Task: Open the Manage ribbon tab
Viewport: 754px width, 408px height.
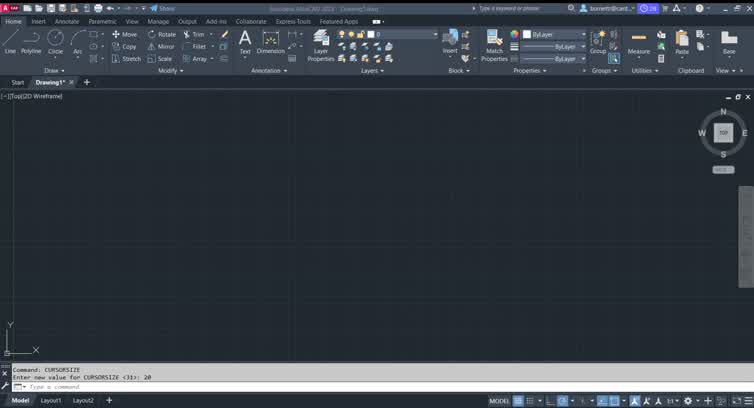Action: 158,21
